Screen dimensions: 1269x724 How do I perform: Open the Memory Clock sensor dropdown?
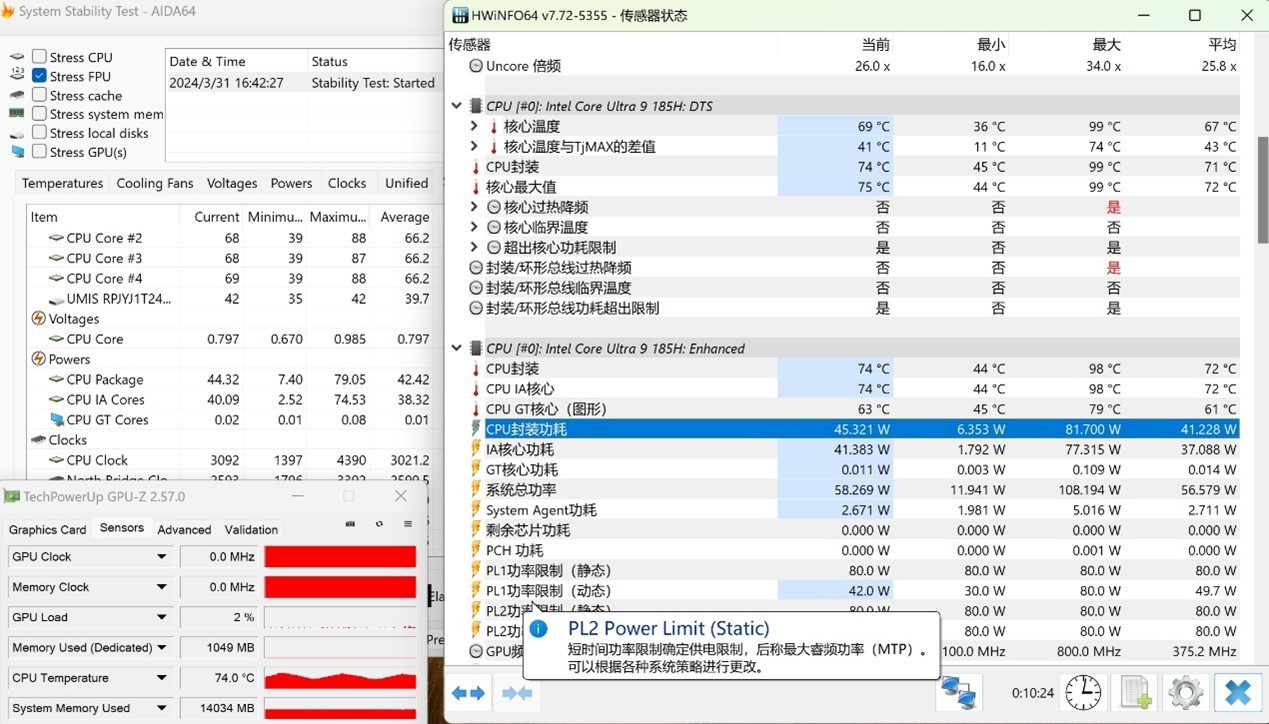[x=161, y=587]
